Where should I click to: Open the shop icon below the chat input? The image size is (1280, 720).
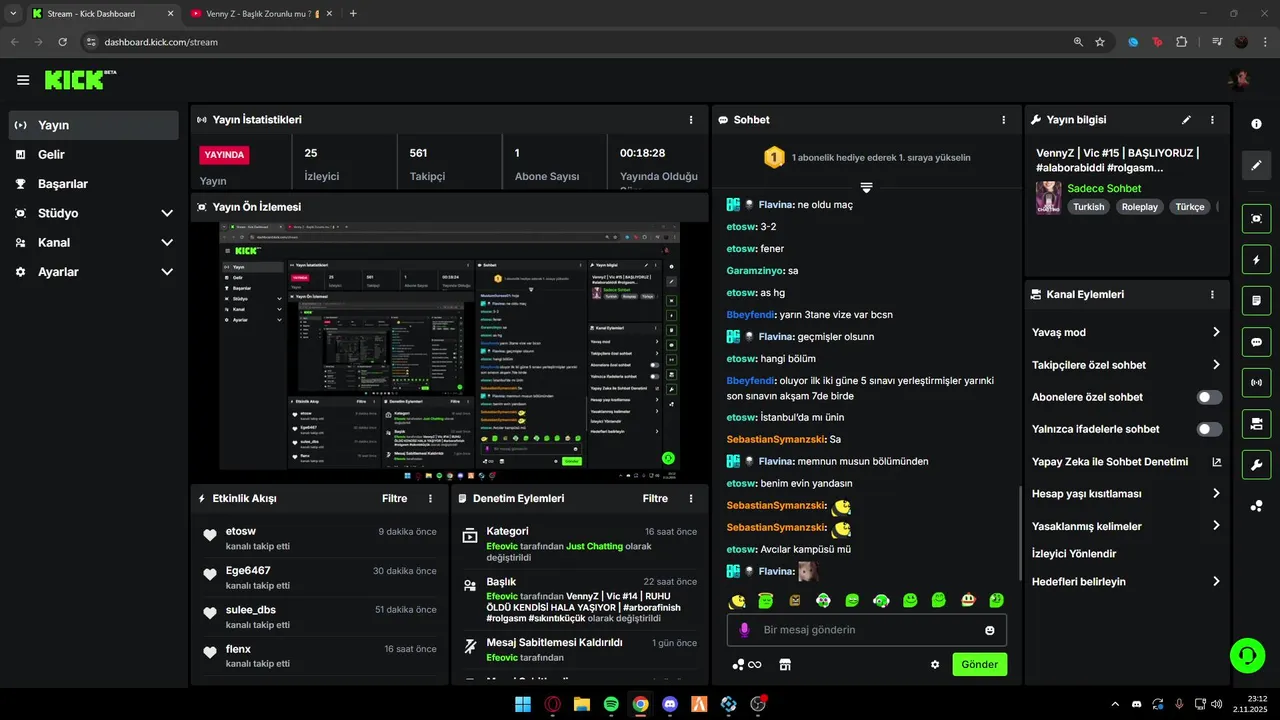pyautogui.click(x=785, y=664)
